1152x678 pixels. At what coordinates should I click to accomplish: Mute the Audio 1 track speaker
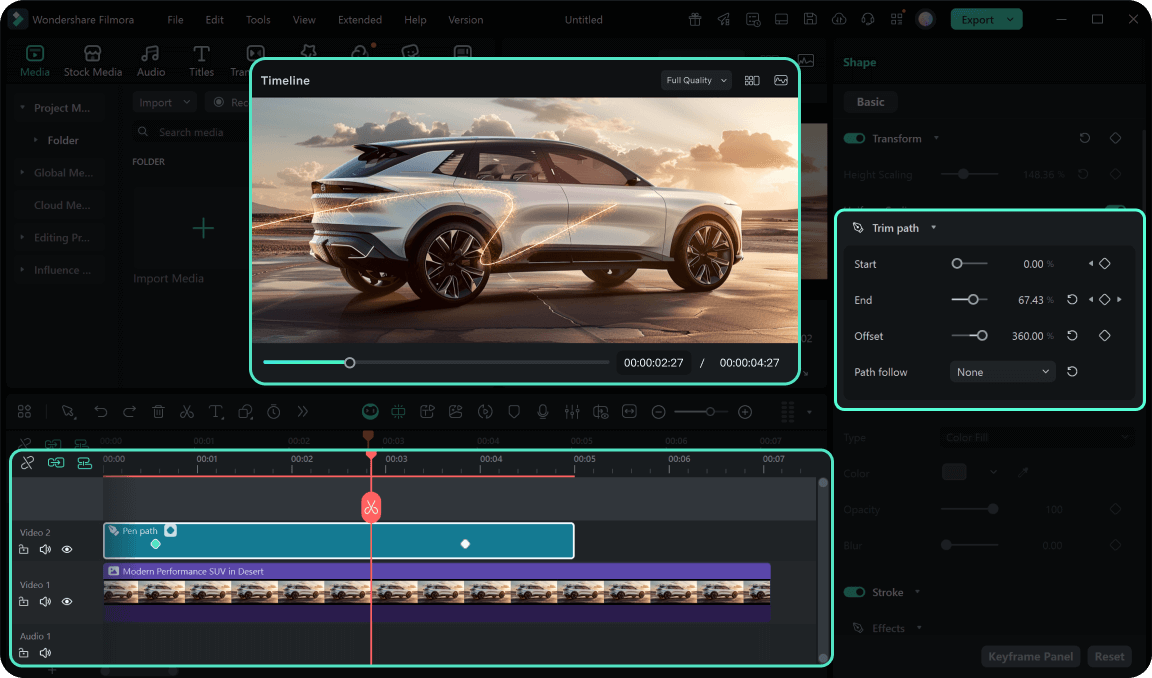click(x=46, y=653)
